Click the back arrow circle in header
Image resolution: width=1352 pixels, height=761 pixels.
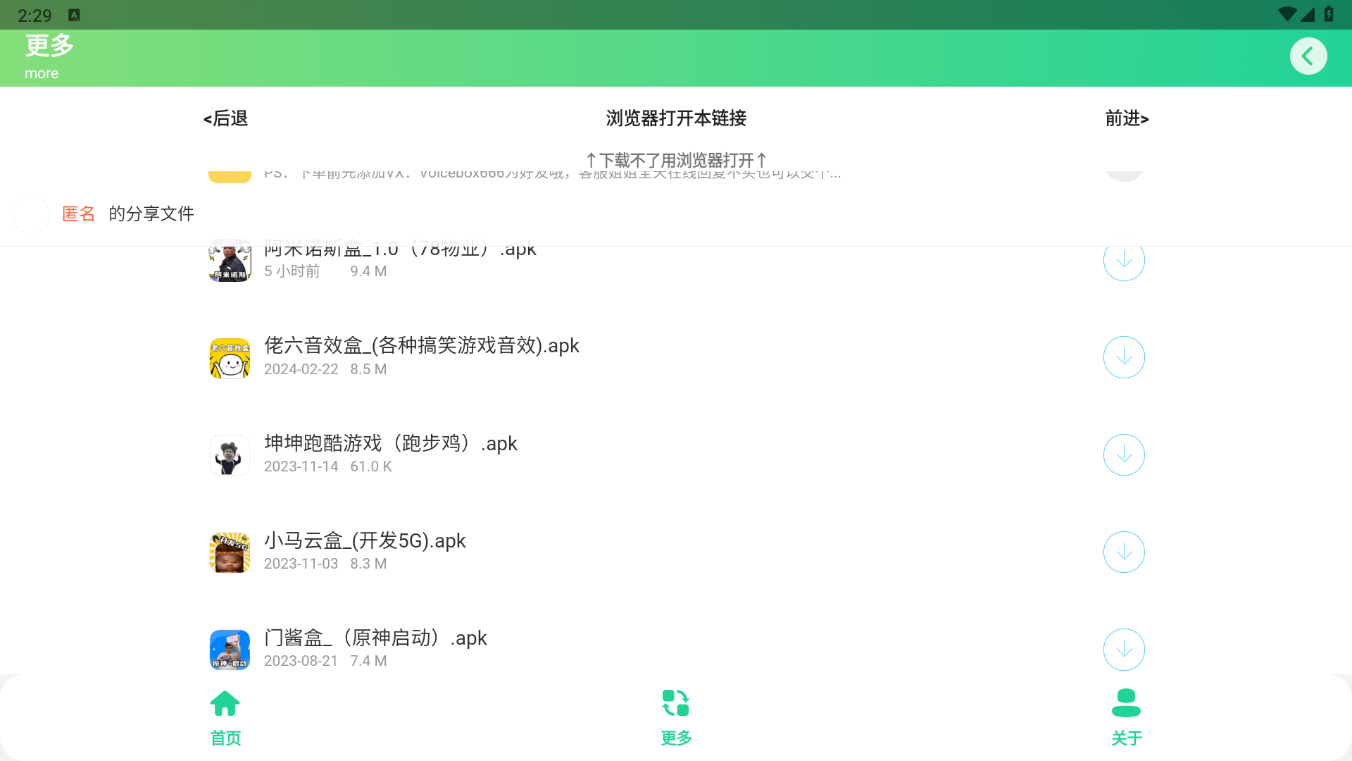coord(1308,56)
